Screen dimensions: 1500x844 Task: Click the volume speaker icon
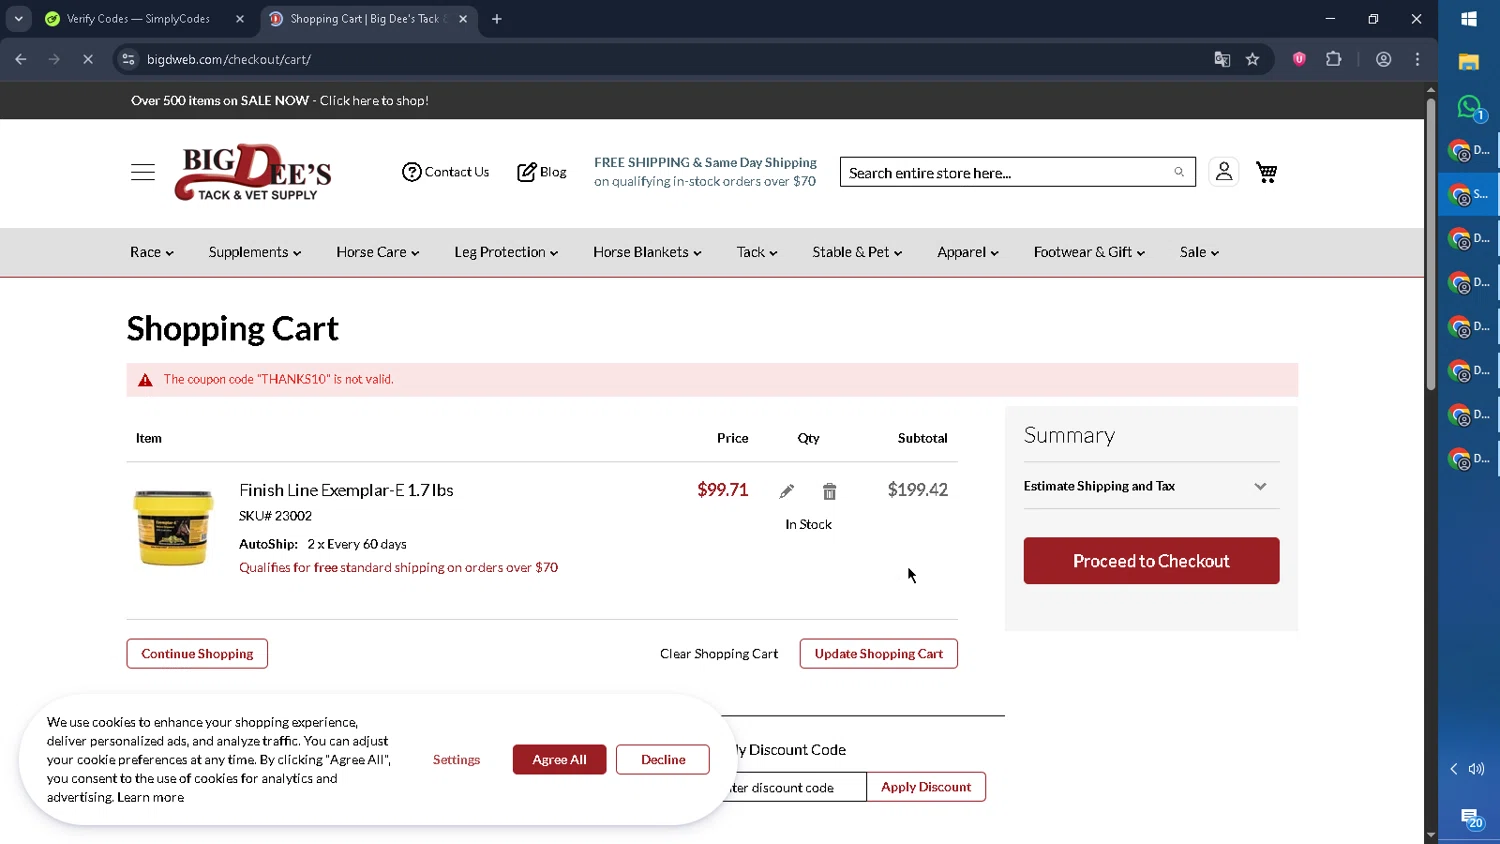[x=1477, y=769]
